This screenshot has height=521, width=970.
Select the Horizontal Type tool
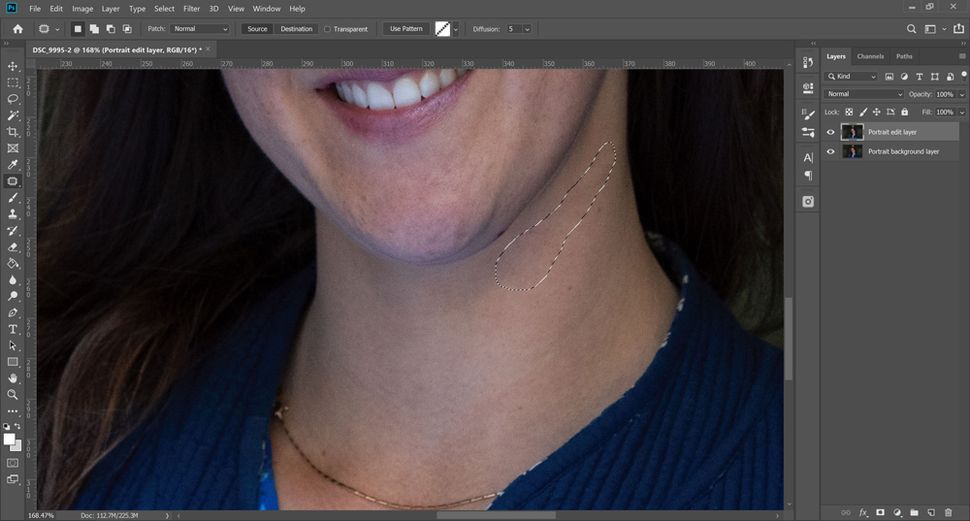pos(12,329)
